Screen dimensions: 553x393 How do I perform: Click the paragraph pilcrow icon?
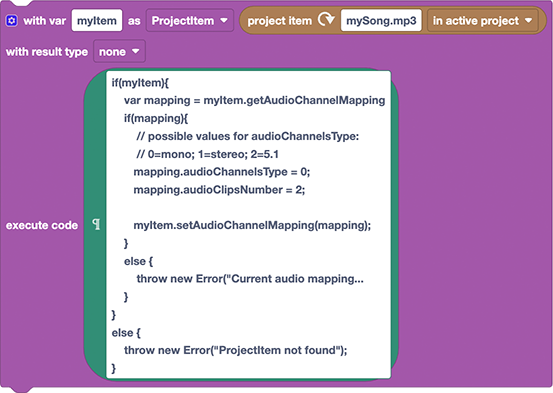point(96,224)
